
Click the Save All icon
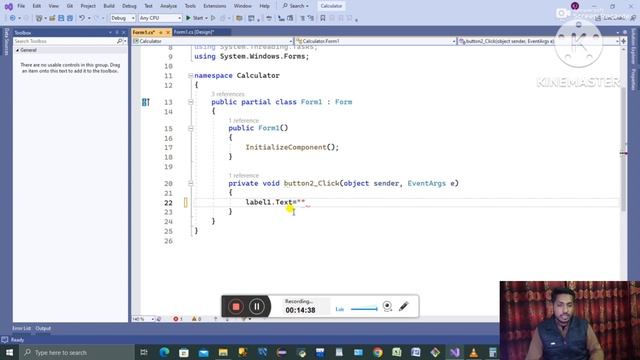click(70, 18)
